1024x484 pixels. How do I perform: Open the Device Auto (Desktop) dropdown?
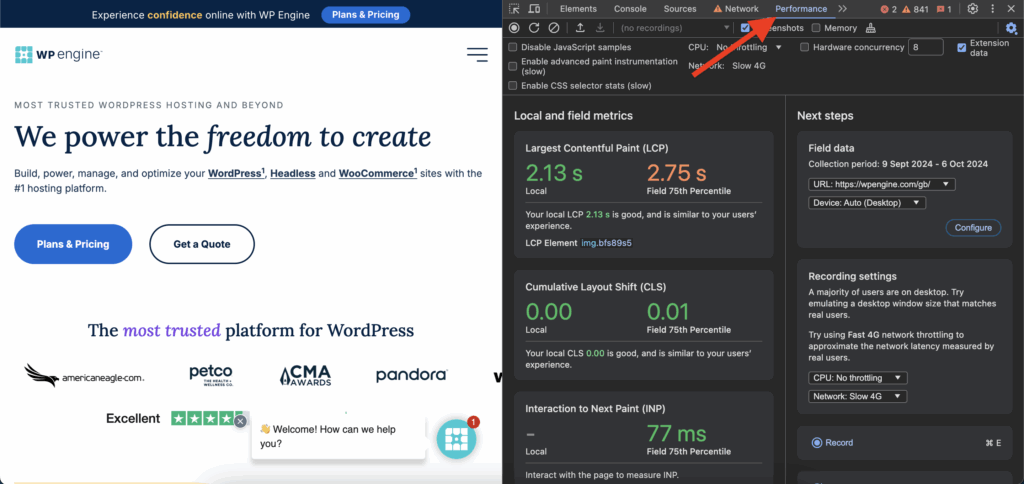(867, 203)
